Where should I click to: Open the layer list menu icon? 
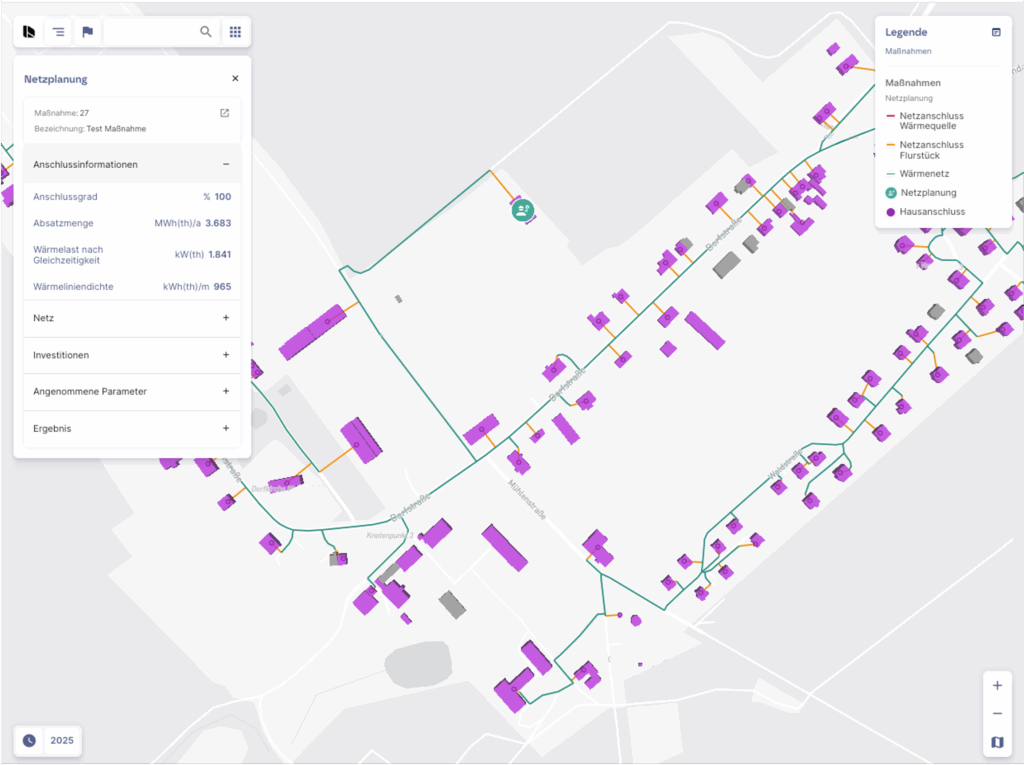[x=59, y=32]
